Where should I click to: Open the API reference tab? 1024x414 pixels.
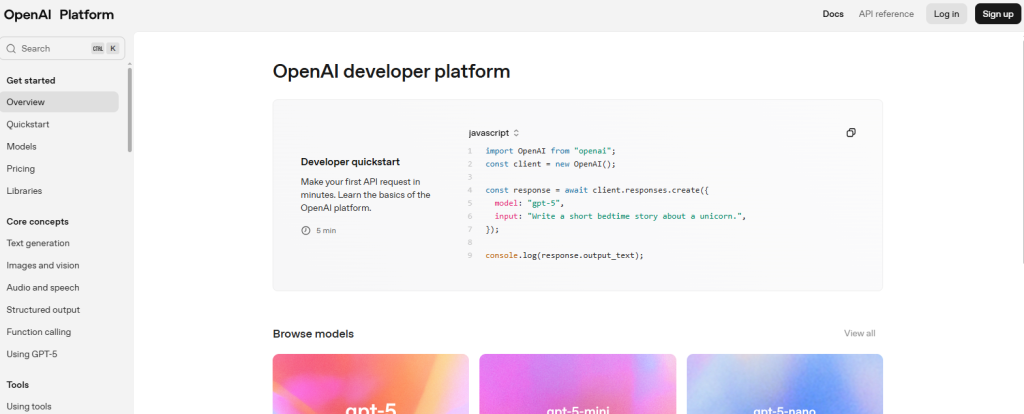tap(886, 14)
